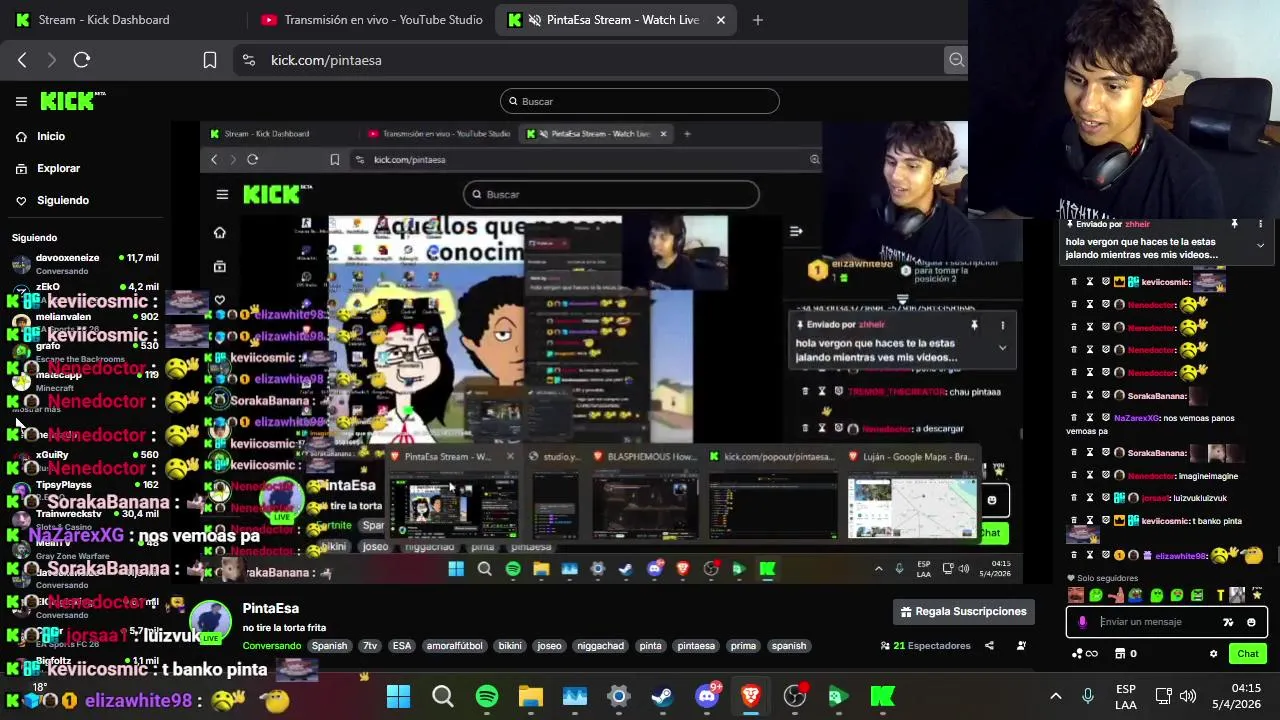Open Kick app from taskbar
This screenshot has height=720, width=1280.
(882, 696)
